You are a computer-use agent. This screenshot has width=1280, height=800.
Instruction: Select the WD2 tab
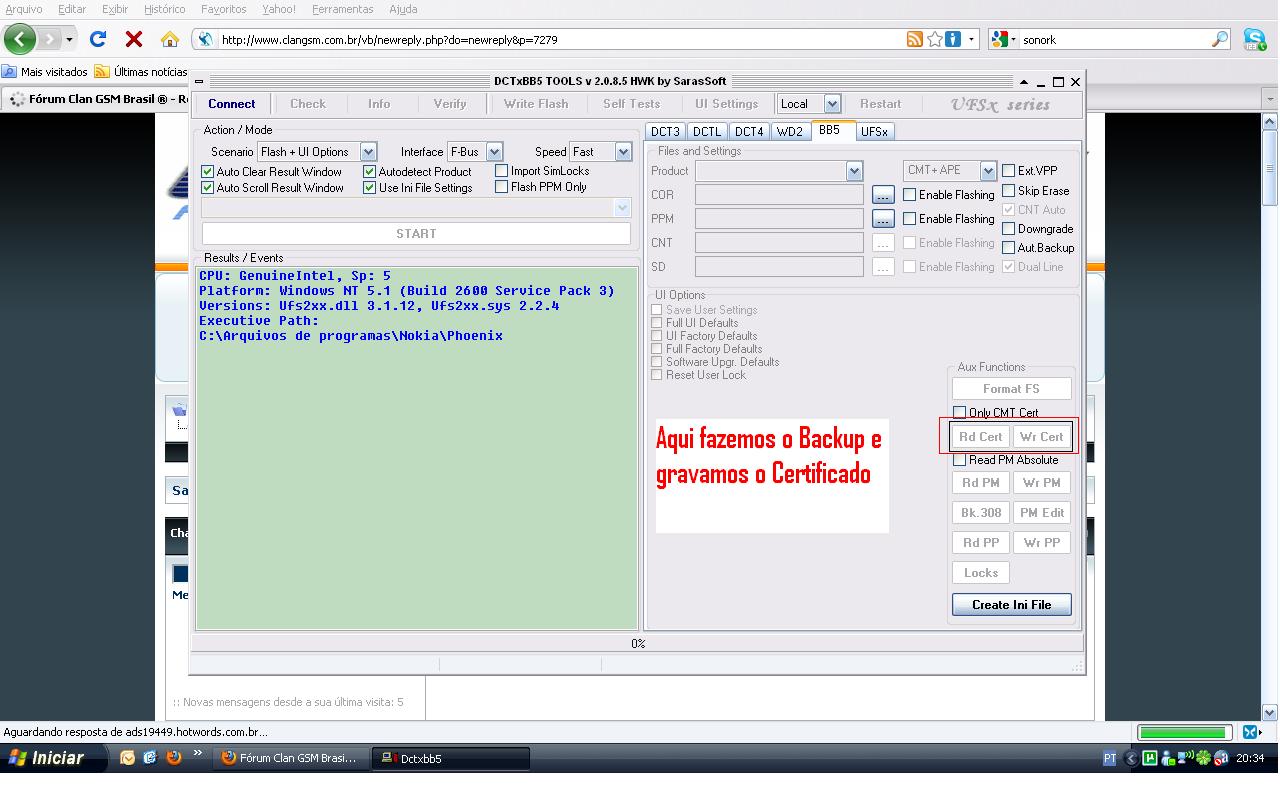pos(790,132)
